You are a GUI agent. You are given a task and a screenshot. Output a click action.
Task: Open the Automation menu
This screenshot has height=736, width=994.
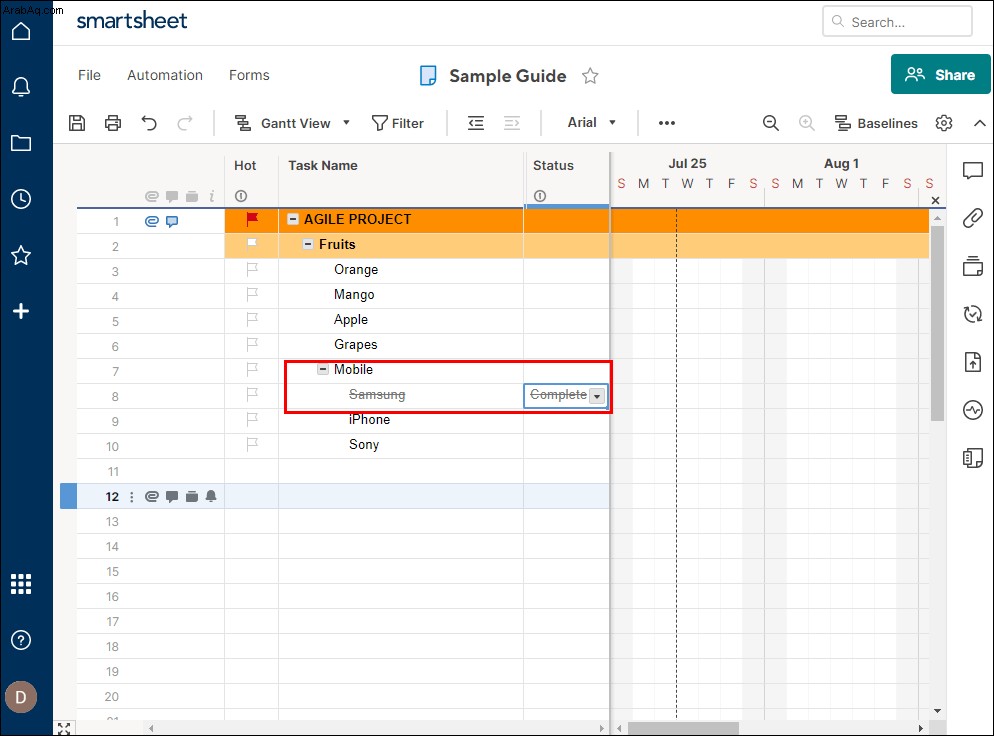click(165, 75)
